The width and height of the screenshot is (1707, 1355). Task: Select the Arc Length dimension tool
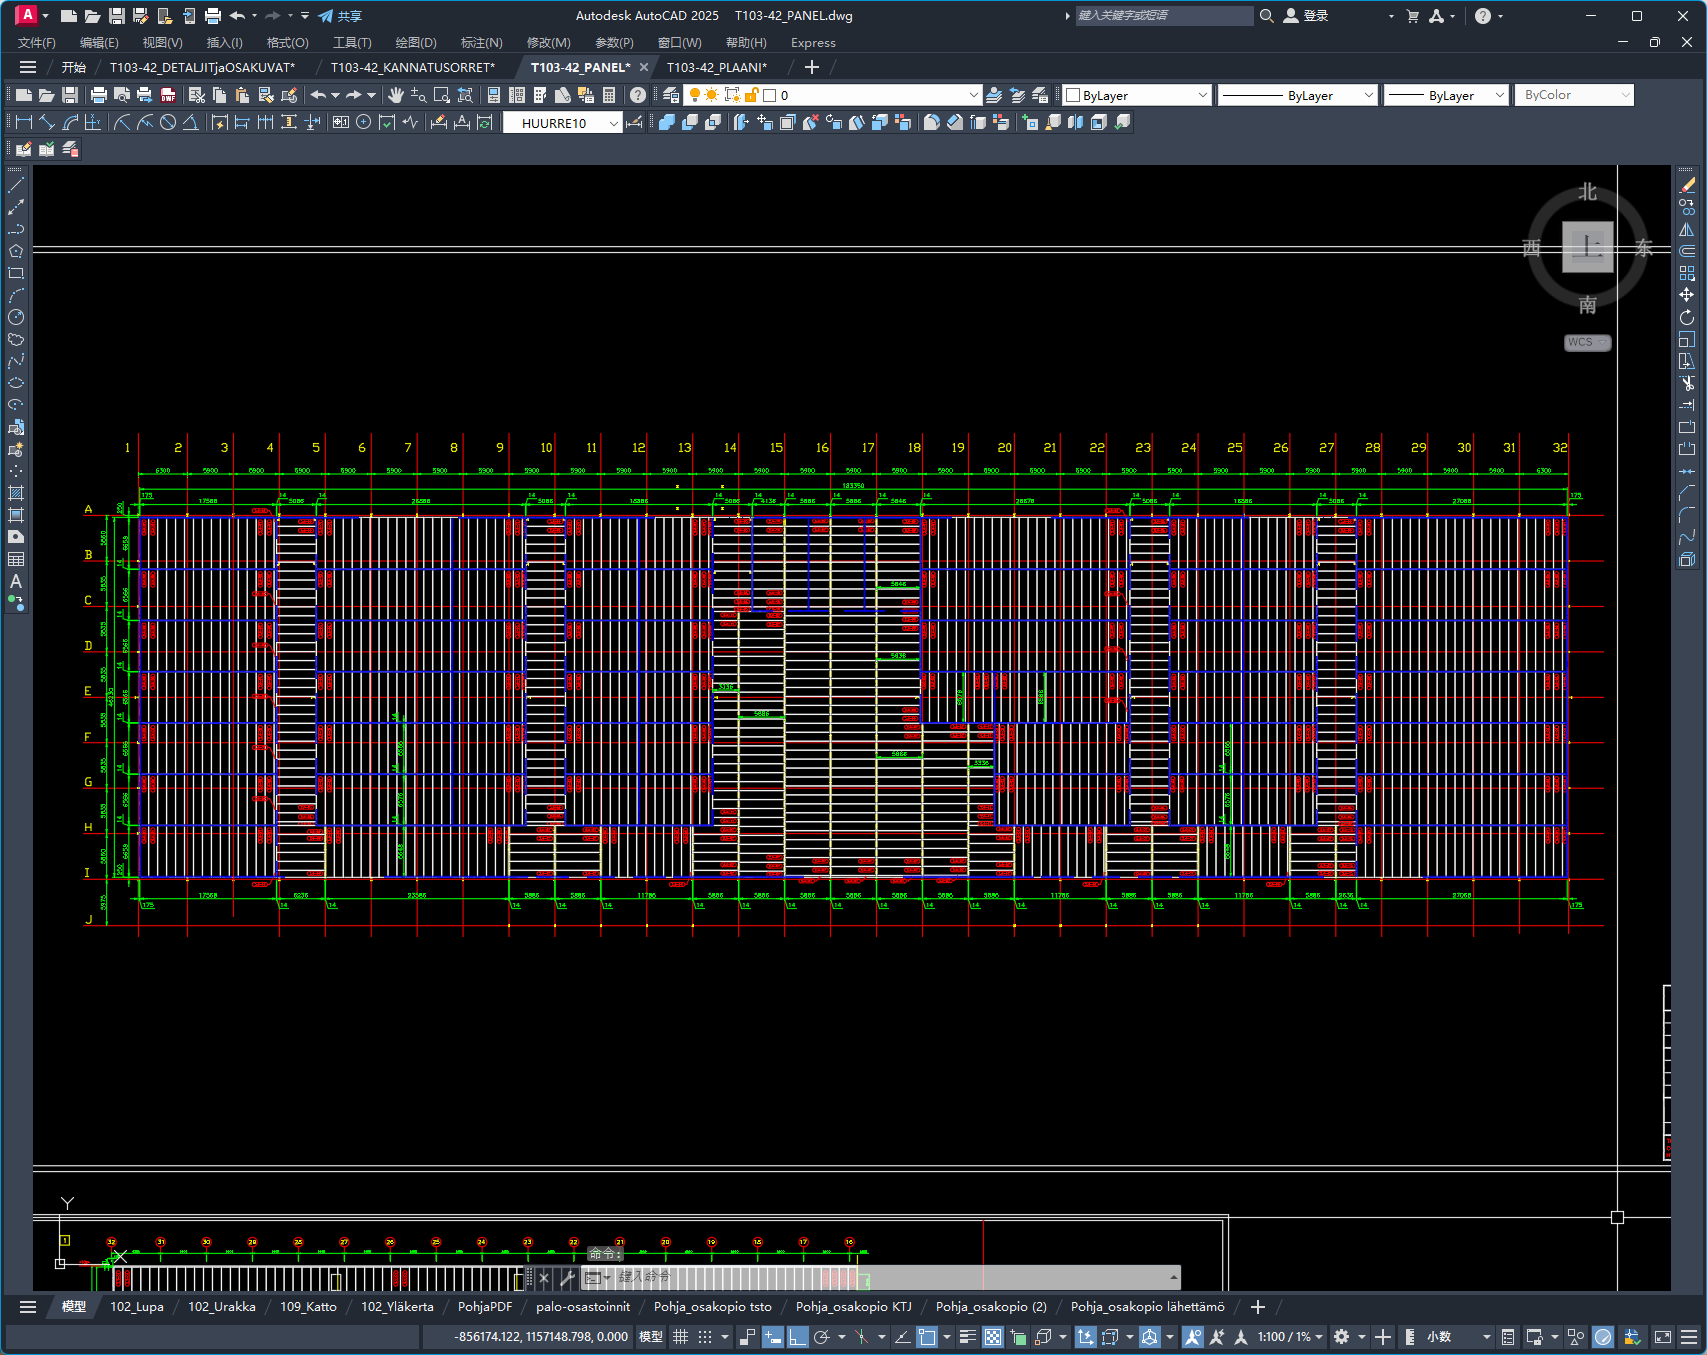click(70, 122)
